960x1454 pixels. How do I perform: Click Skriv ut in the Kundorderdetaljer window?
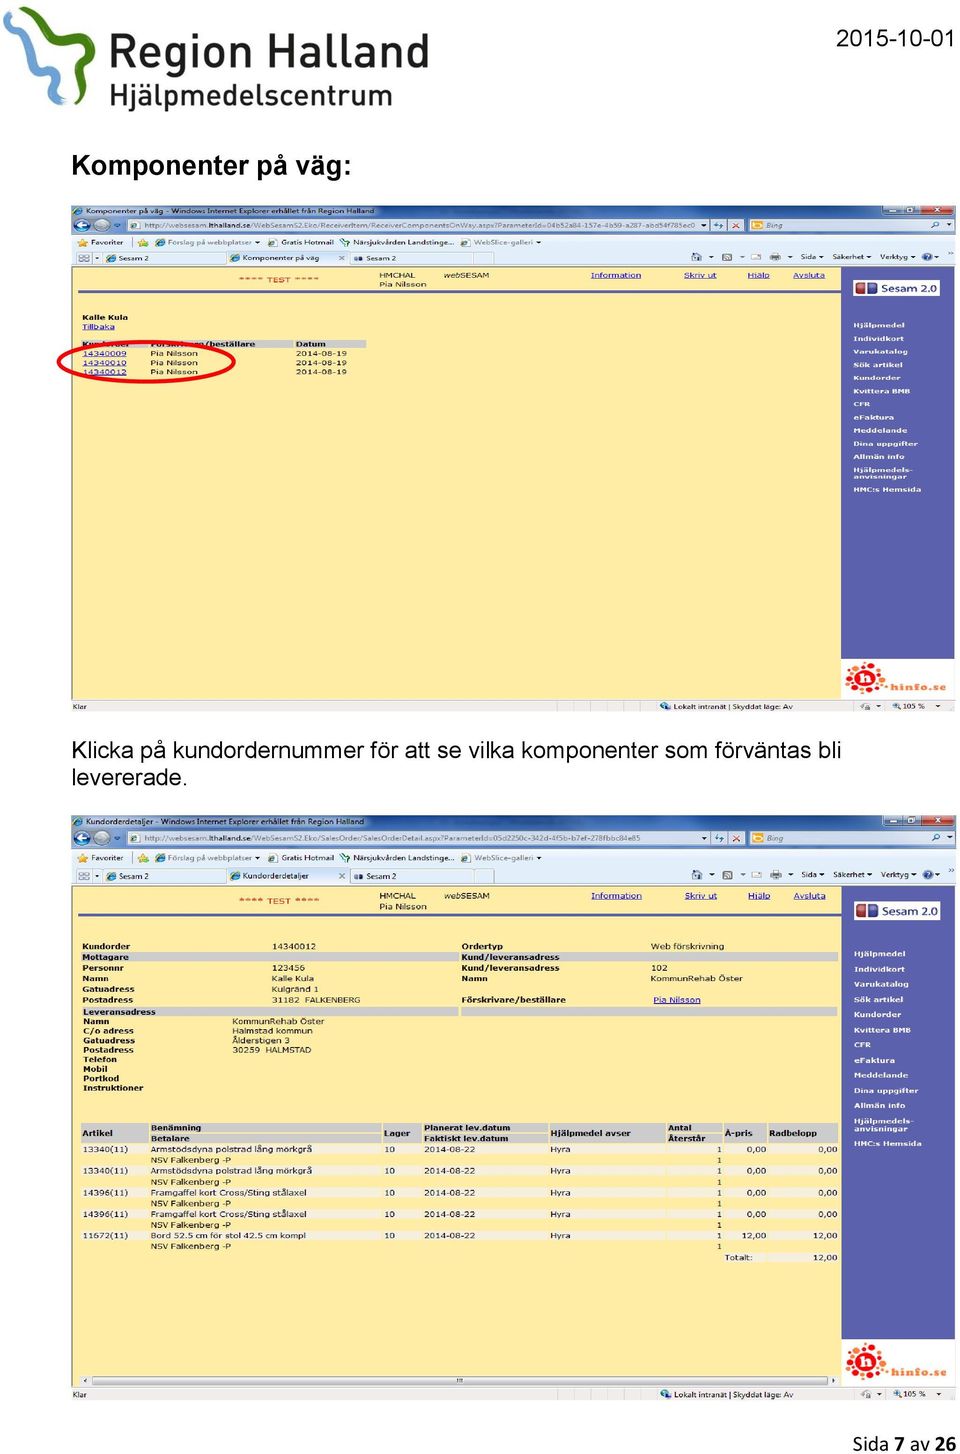click(700, 896)
